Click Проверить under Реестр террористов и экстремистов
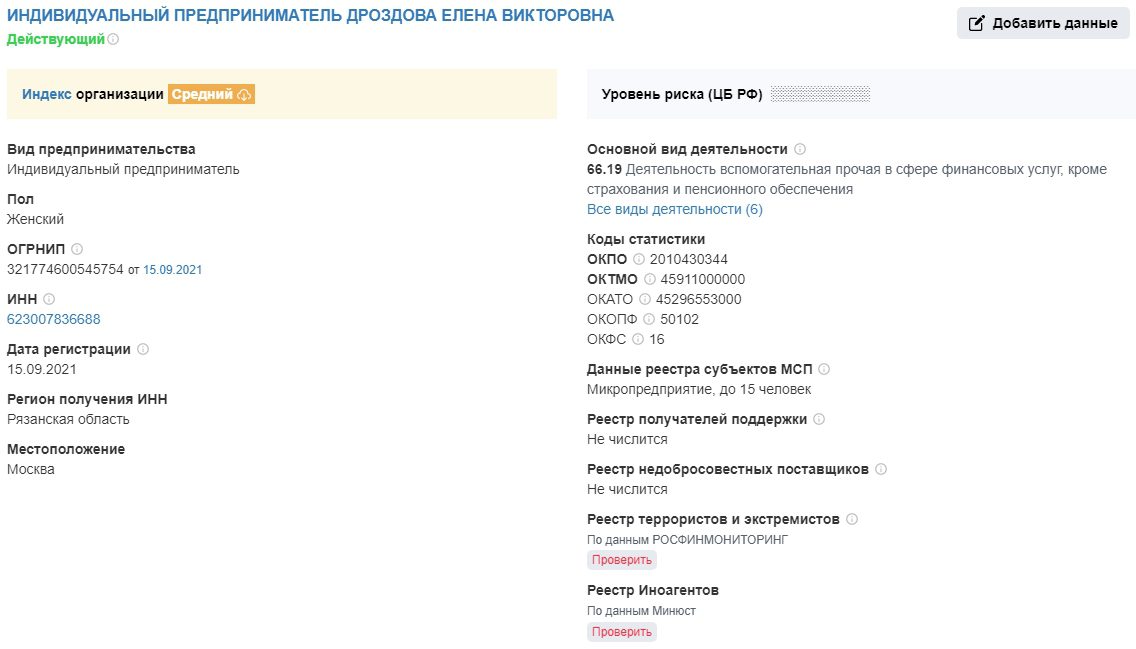The width and height of the screenshot is (1136, 649). tap(621, 560)
